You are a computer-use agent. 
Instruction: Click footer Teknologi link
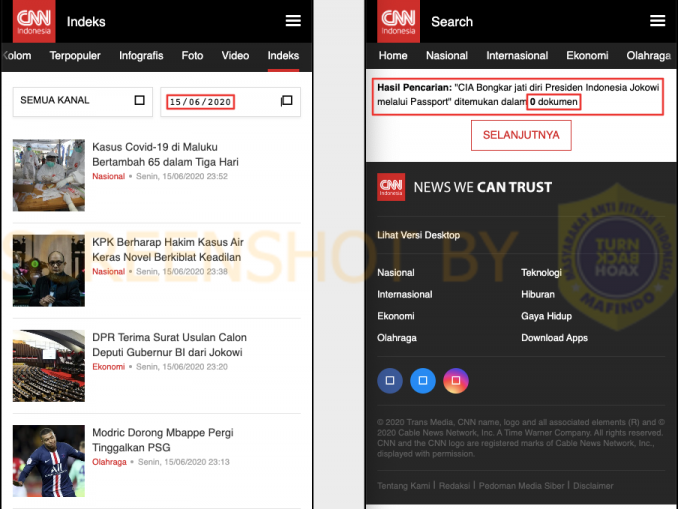pyautogui.click(x=541, y=273)
